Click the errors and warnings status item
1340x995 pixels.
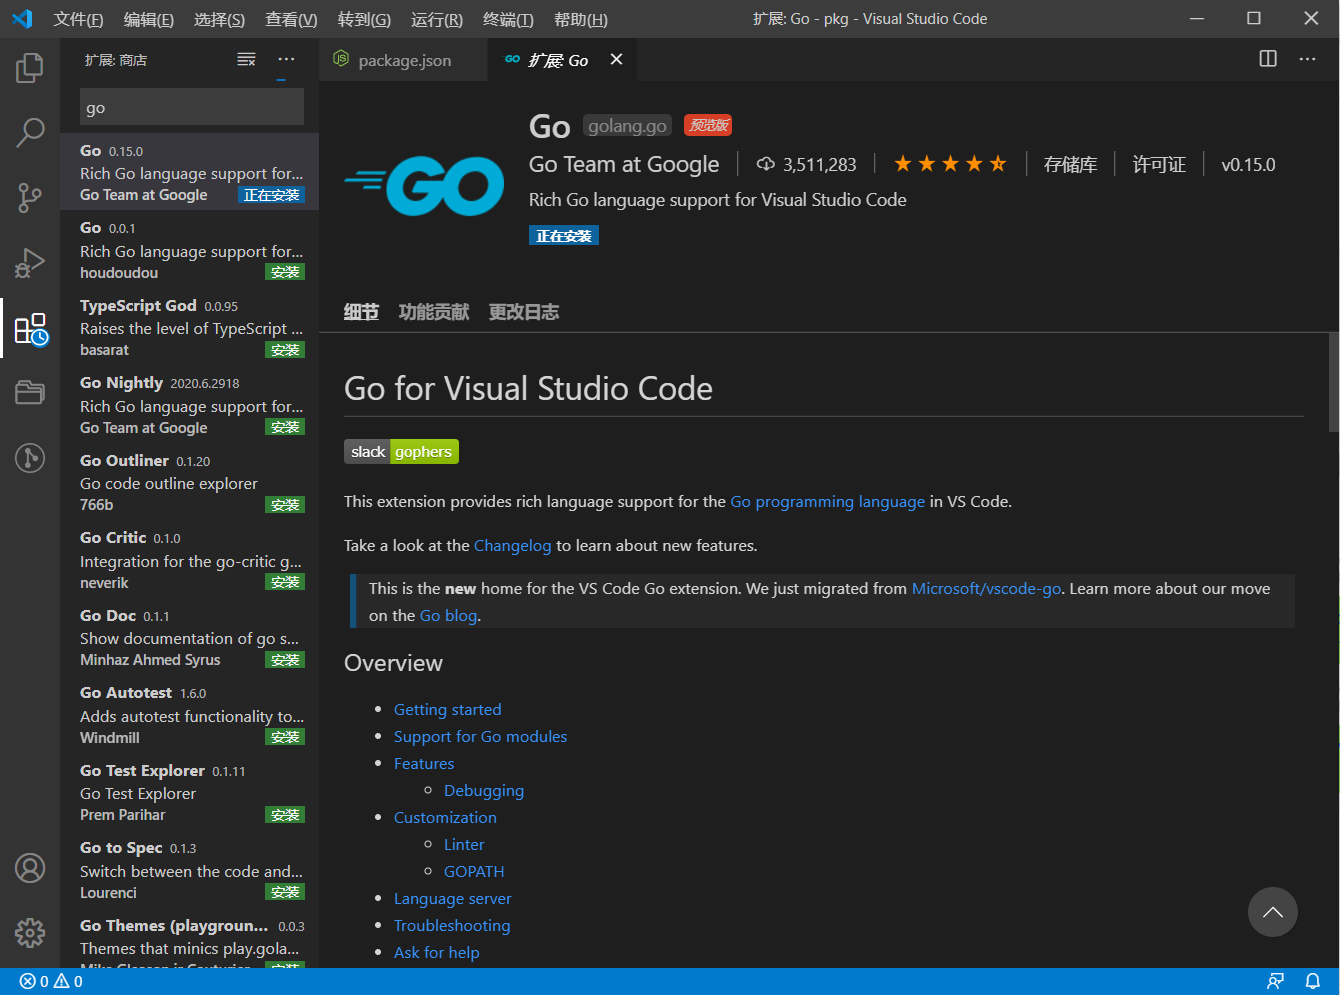52,982
